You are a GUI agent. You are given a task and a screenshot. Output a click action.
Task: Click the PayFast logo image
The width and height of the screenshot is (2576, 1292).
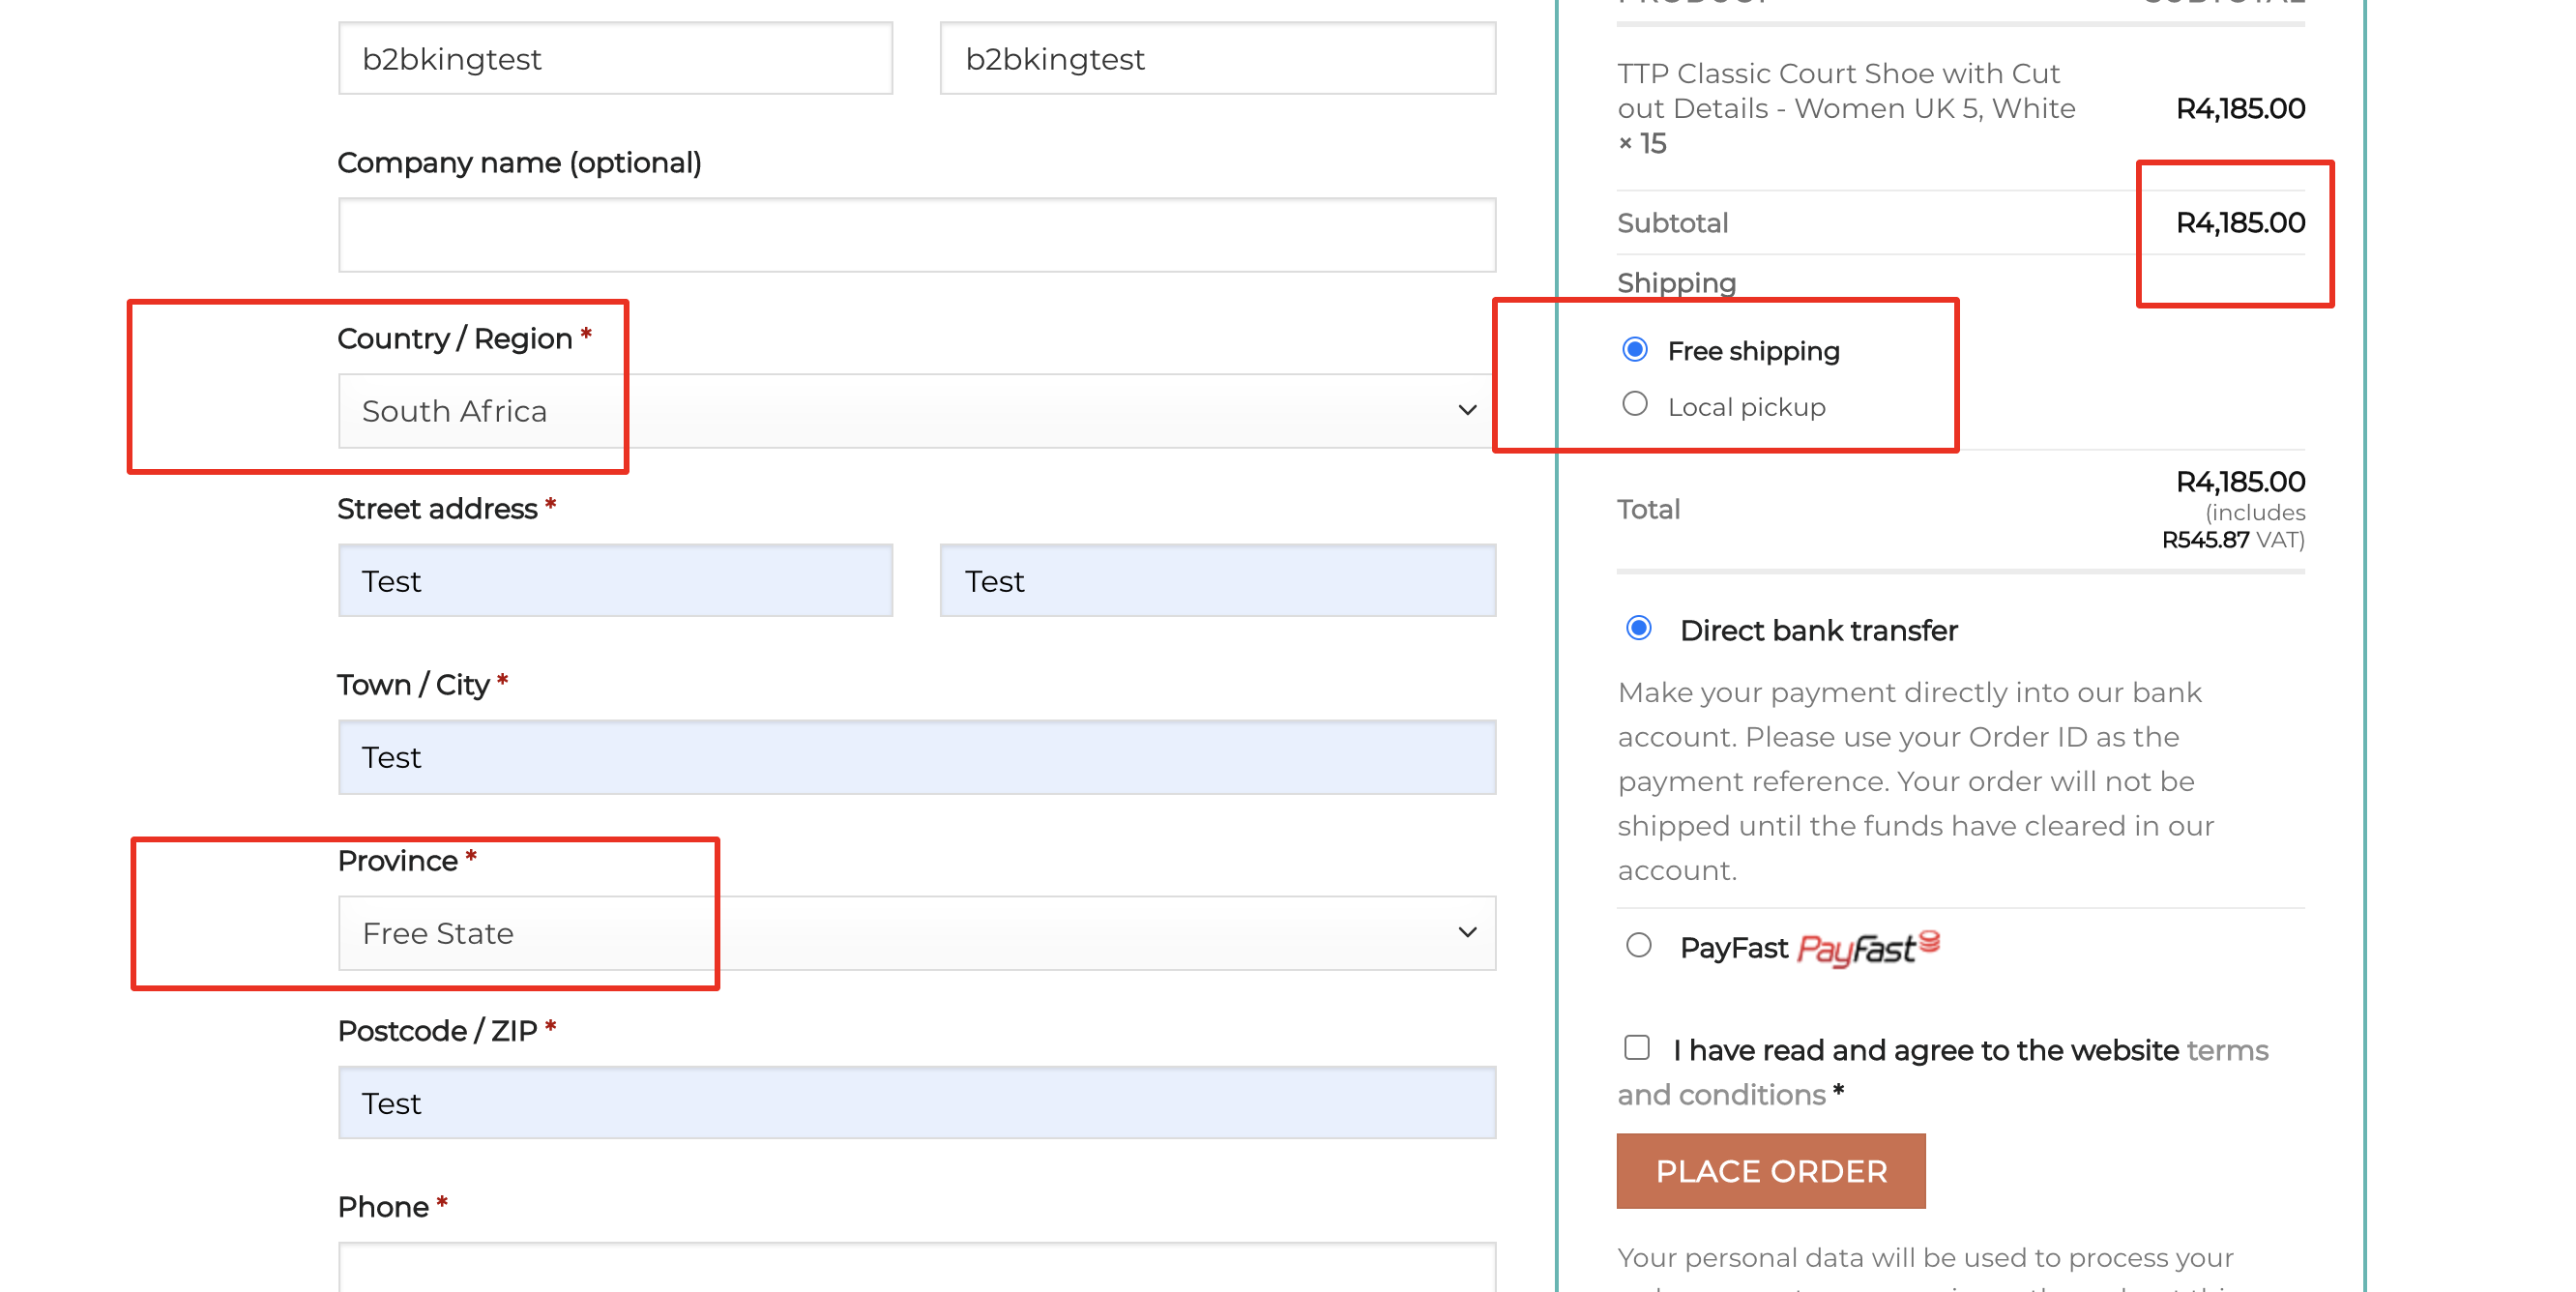point(1868,948)
